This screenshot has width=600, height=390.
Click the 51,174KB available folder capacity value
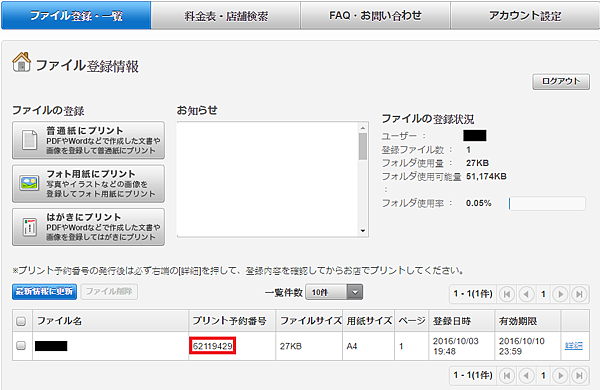click(x=486, y=176)
